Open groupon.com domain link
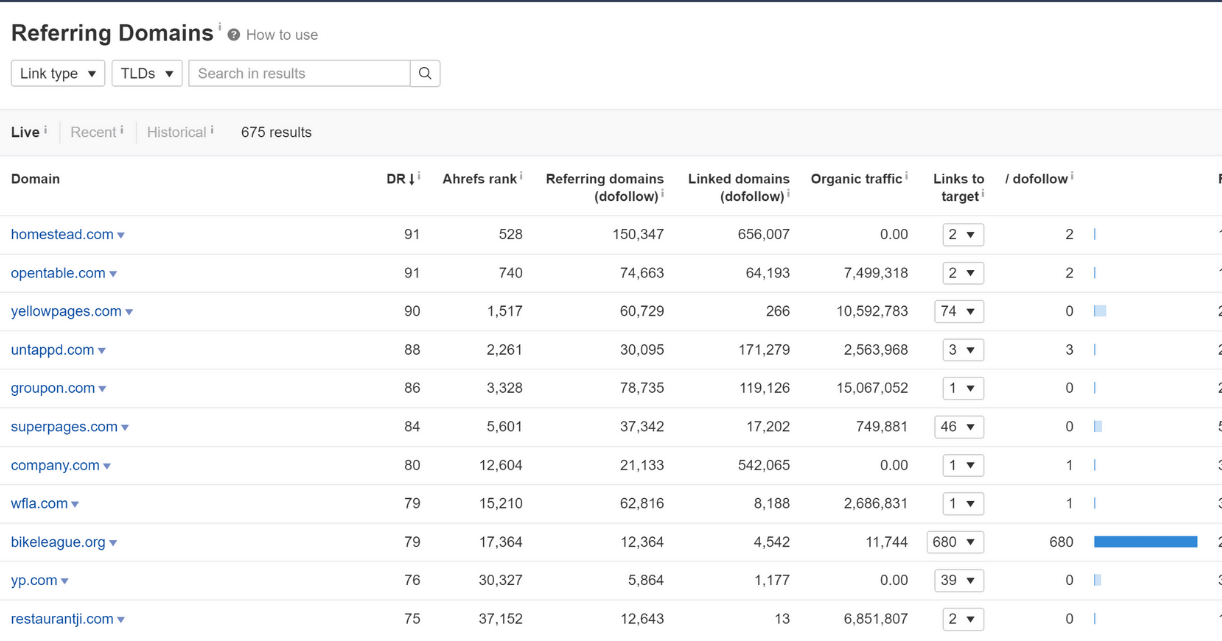 pos(53,388)
